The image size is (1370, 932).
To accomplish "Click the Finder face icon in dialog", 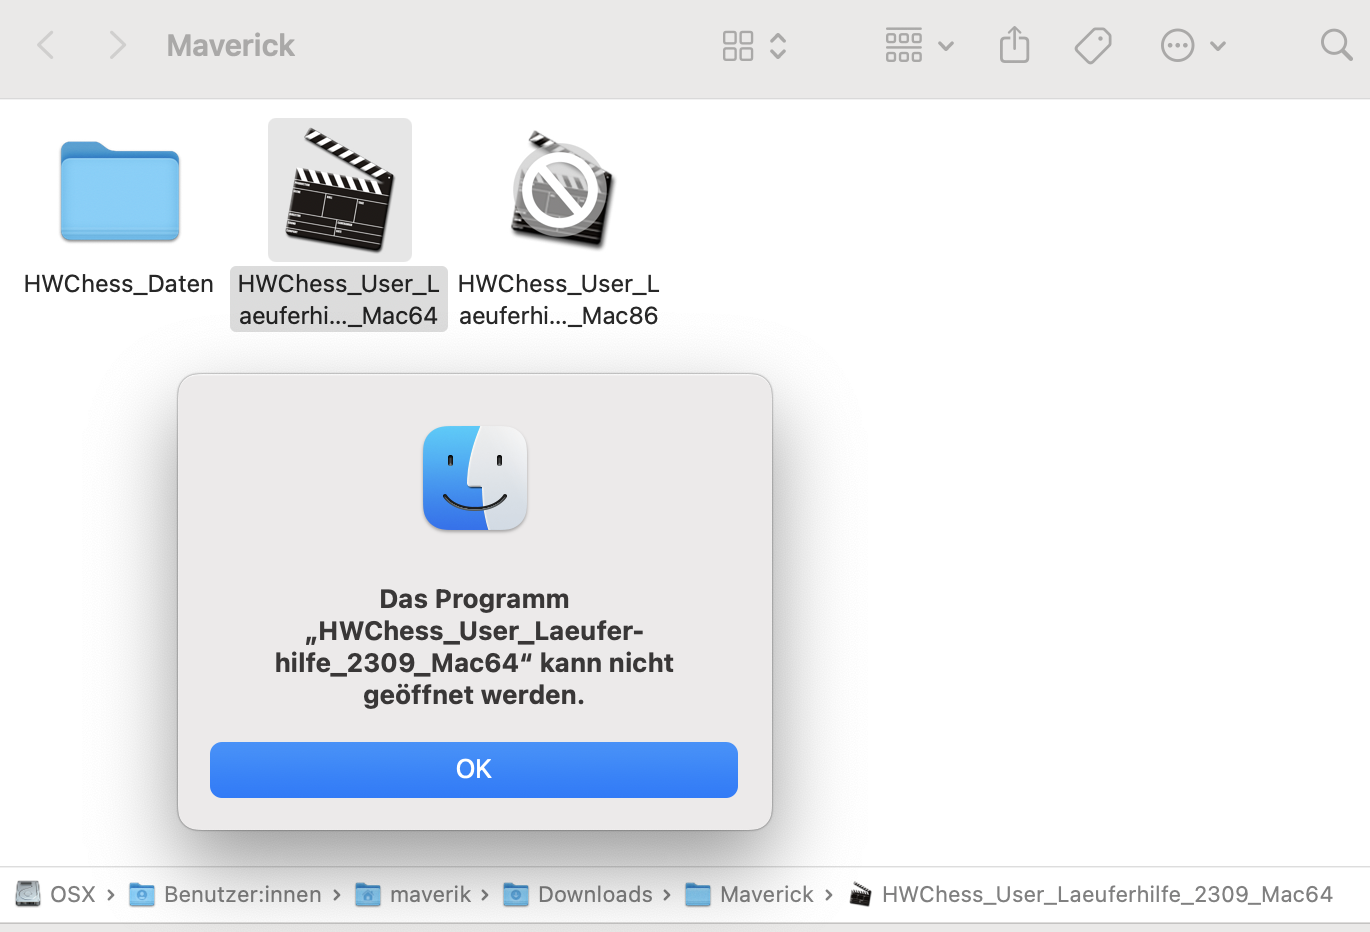I will pos(475,478).
